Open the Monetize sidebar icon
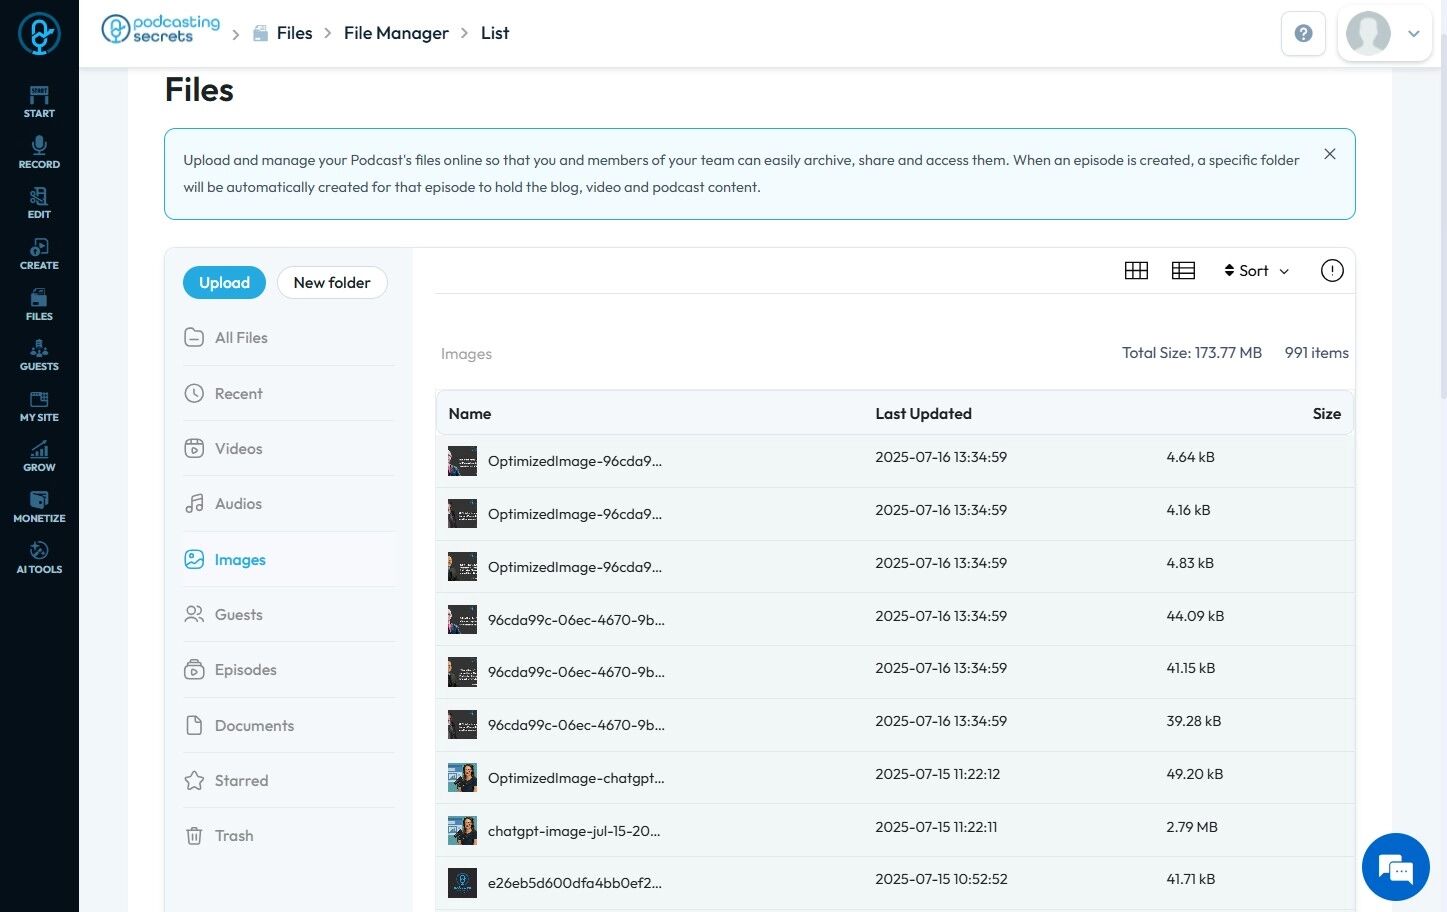 point(39,506)
